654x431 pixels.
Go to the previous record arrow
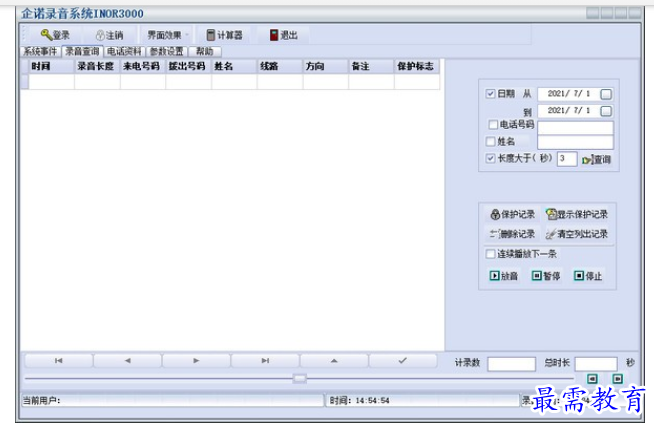click(x=127, y=360)
